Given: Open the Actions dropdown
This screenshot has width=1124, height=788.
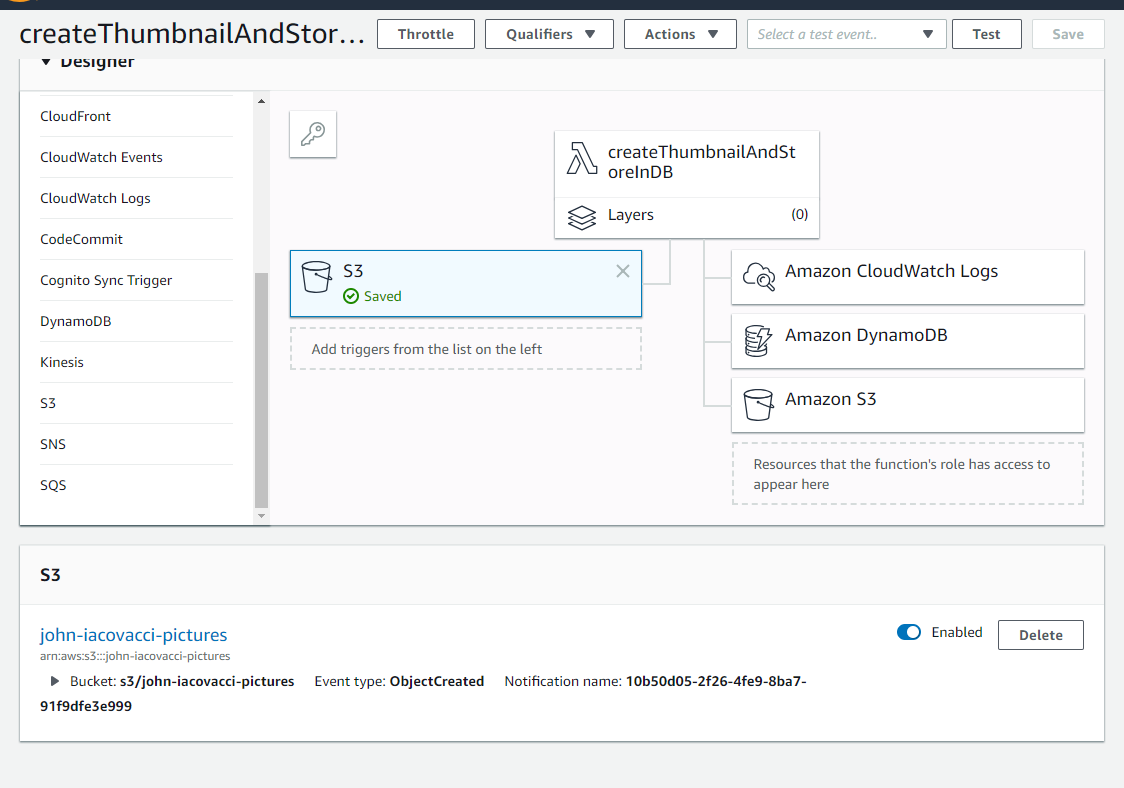Looking at the screenshot, I should (680, 34).
